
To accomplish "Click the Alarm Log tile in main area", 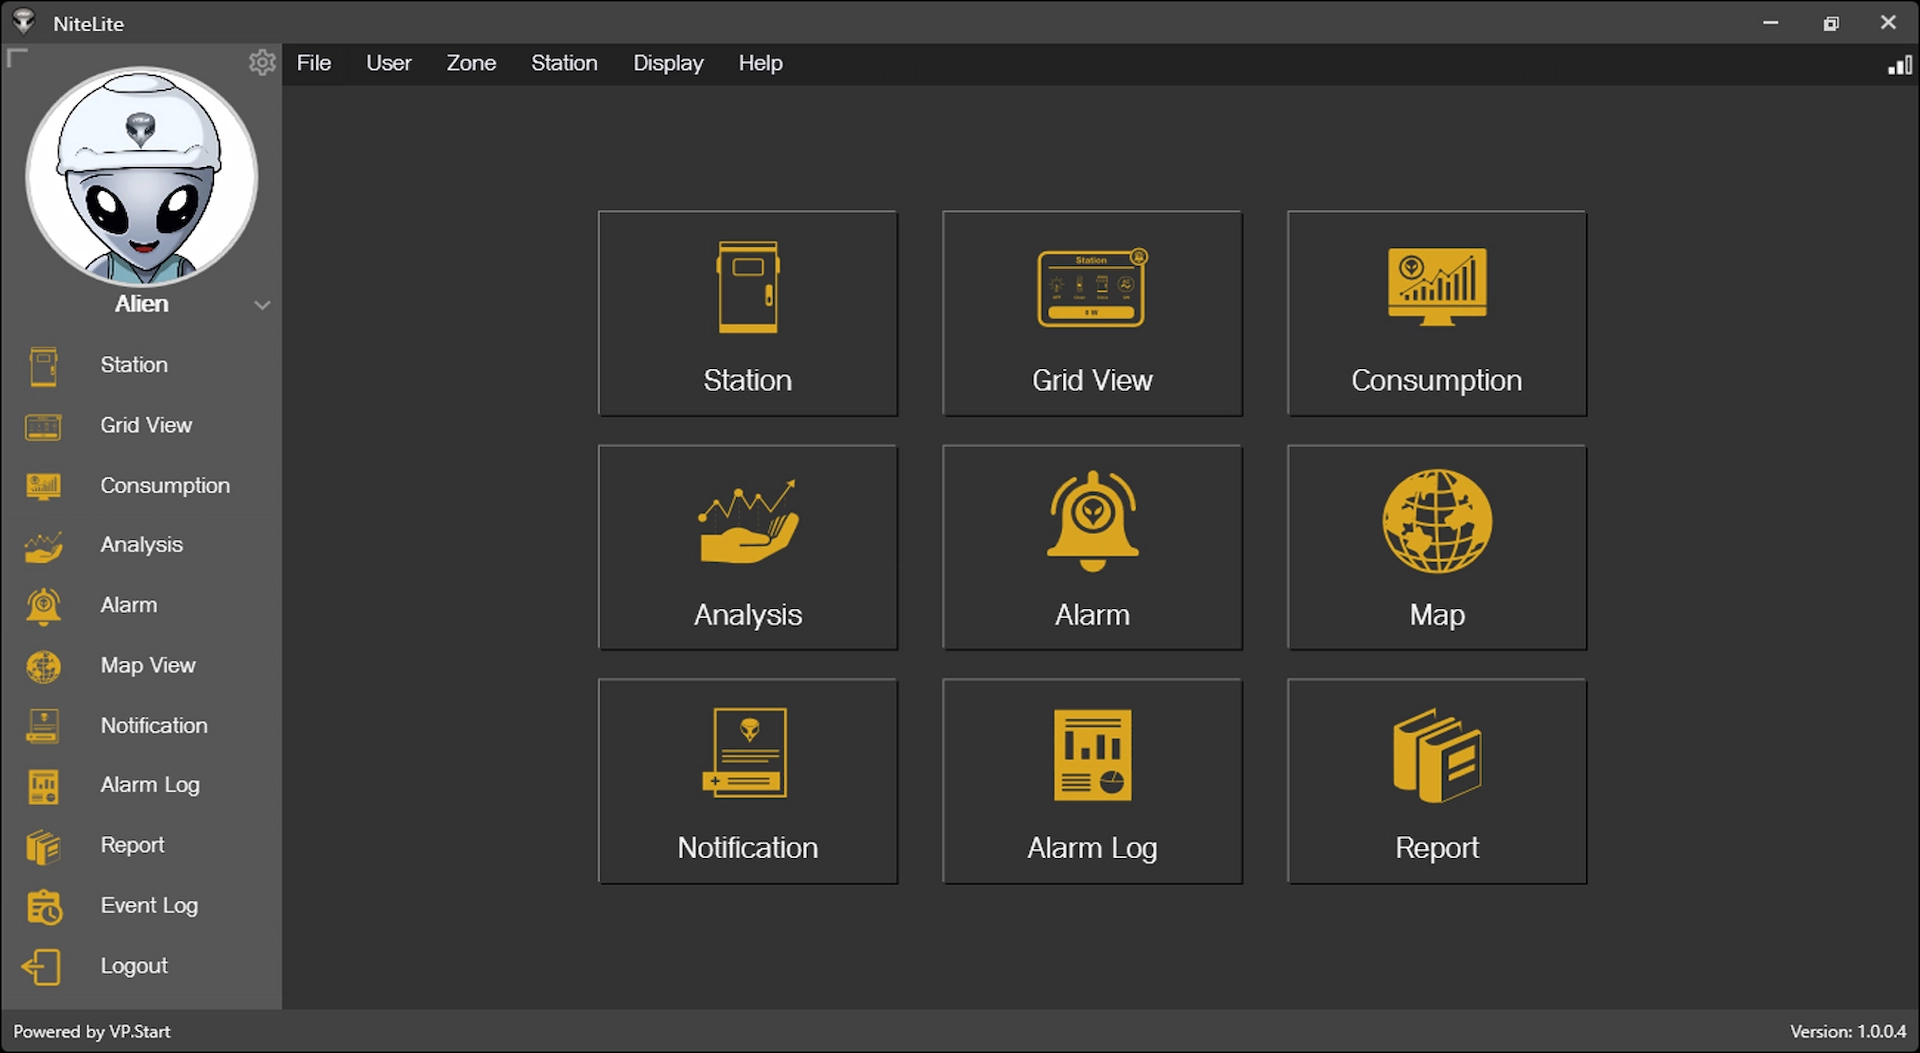I will coord(1091,781).
